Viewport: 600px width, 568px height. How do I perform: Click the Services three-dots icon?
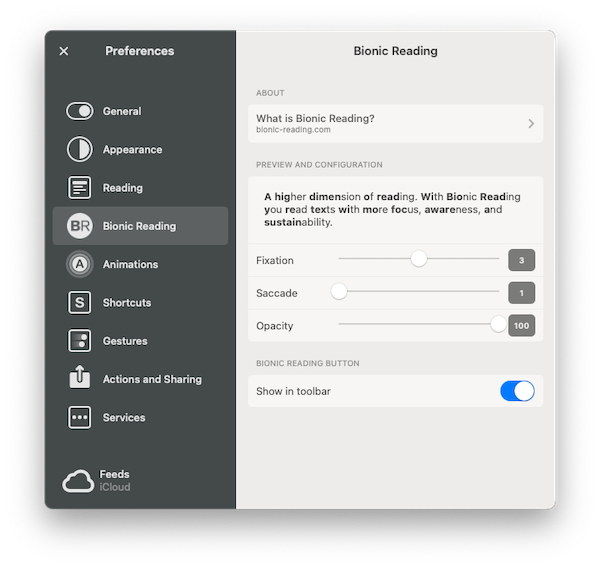[x=80, y=417]
